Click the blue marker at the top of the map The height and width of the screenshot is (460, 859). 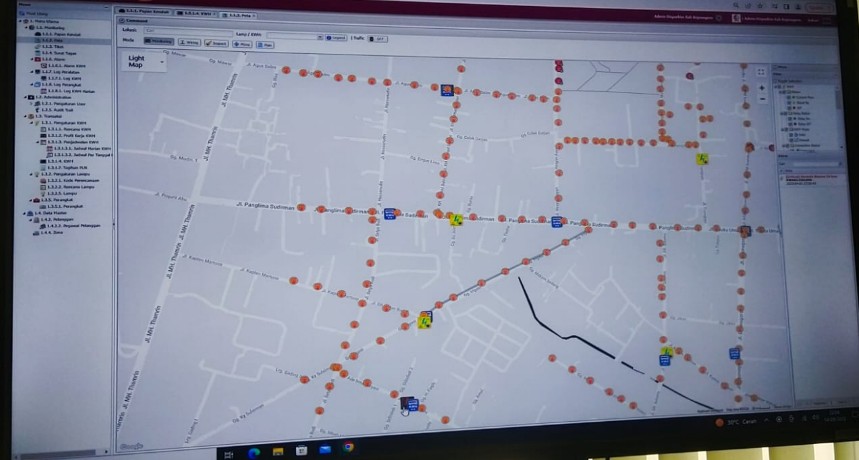tap(446, 90)
